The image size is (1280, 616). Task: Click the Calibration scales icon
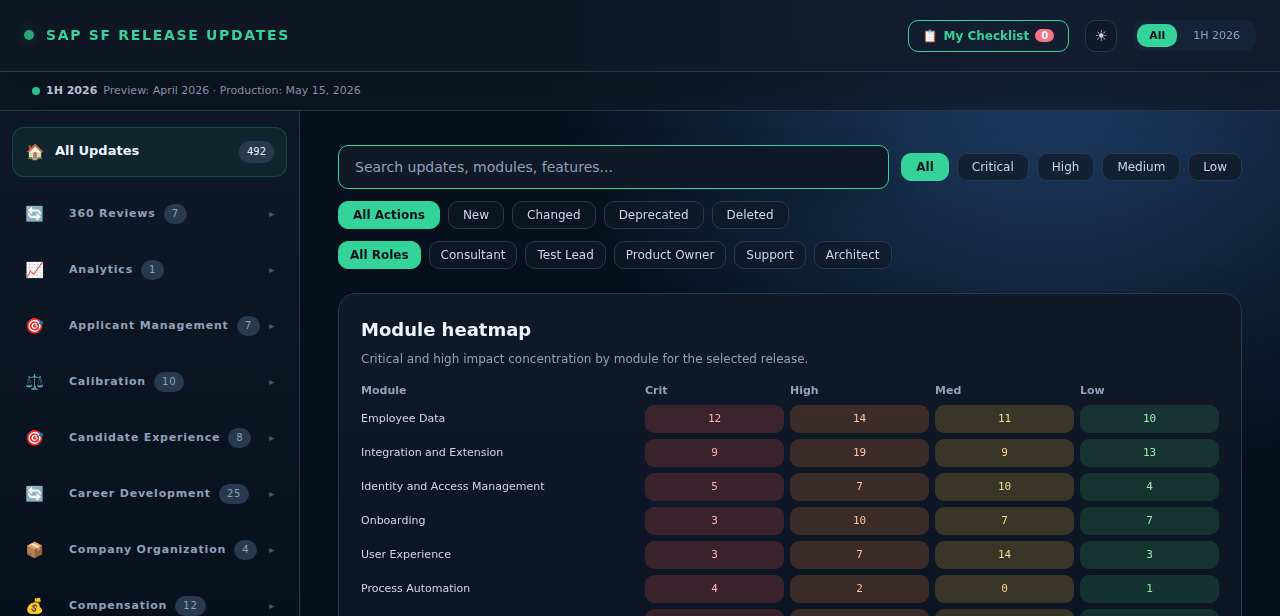tap(35, 382)
